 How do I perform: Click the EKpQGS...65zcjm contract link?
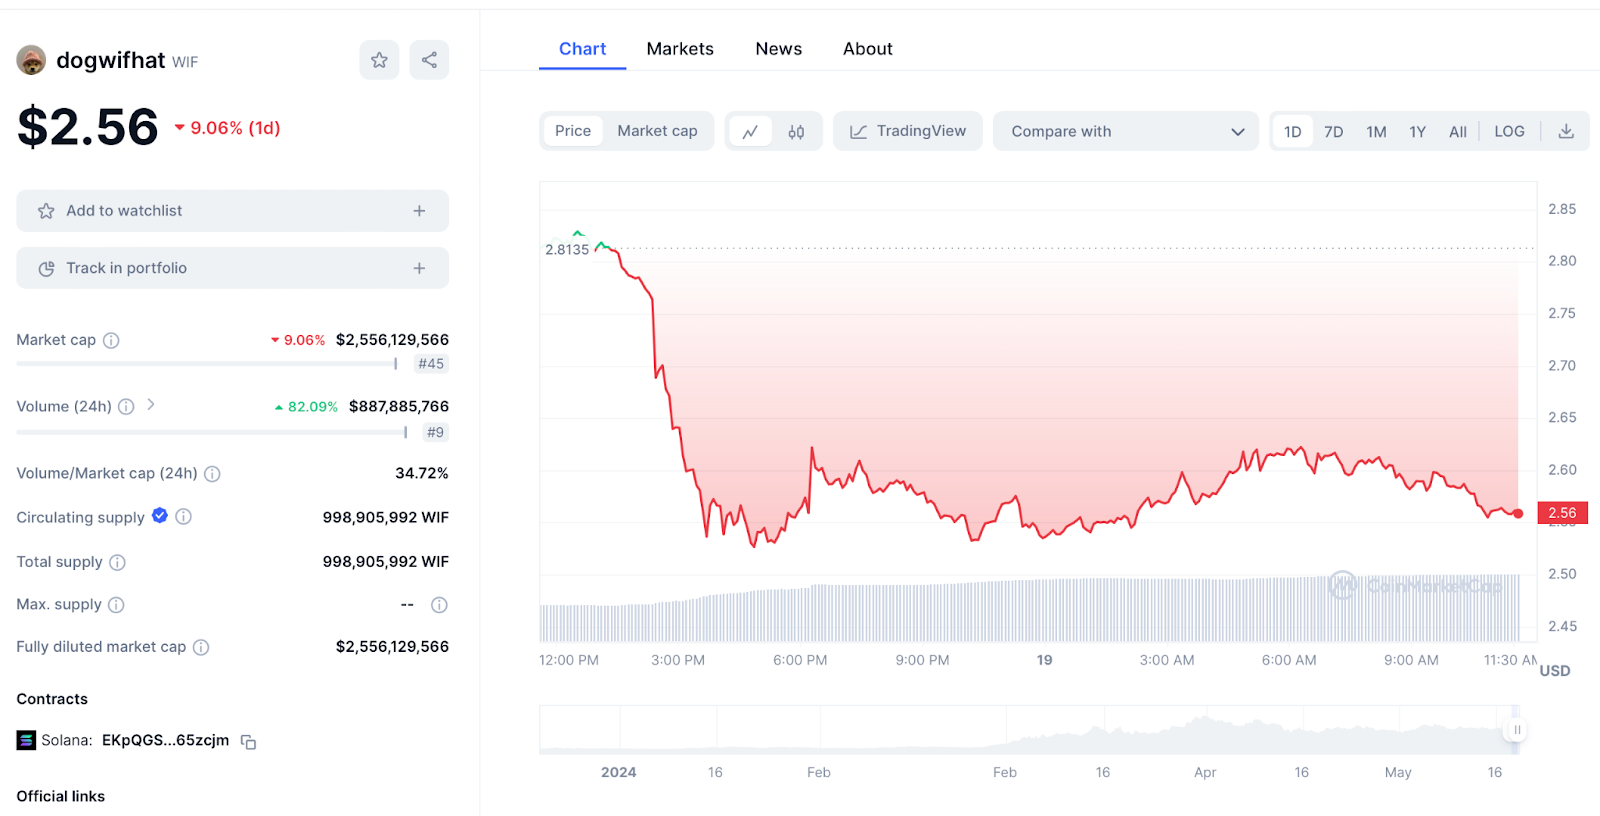point(165,741)
